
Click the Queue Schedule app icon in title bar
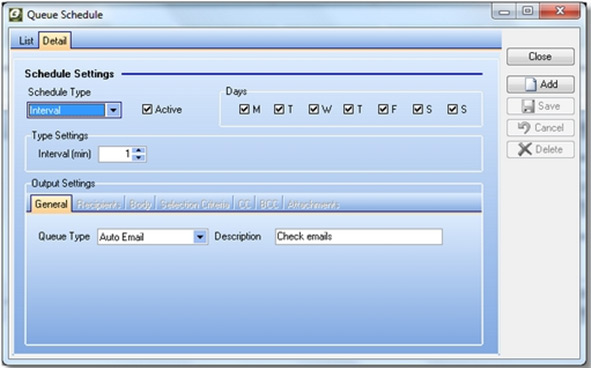click(x=15, y=15)
